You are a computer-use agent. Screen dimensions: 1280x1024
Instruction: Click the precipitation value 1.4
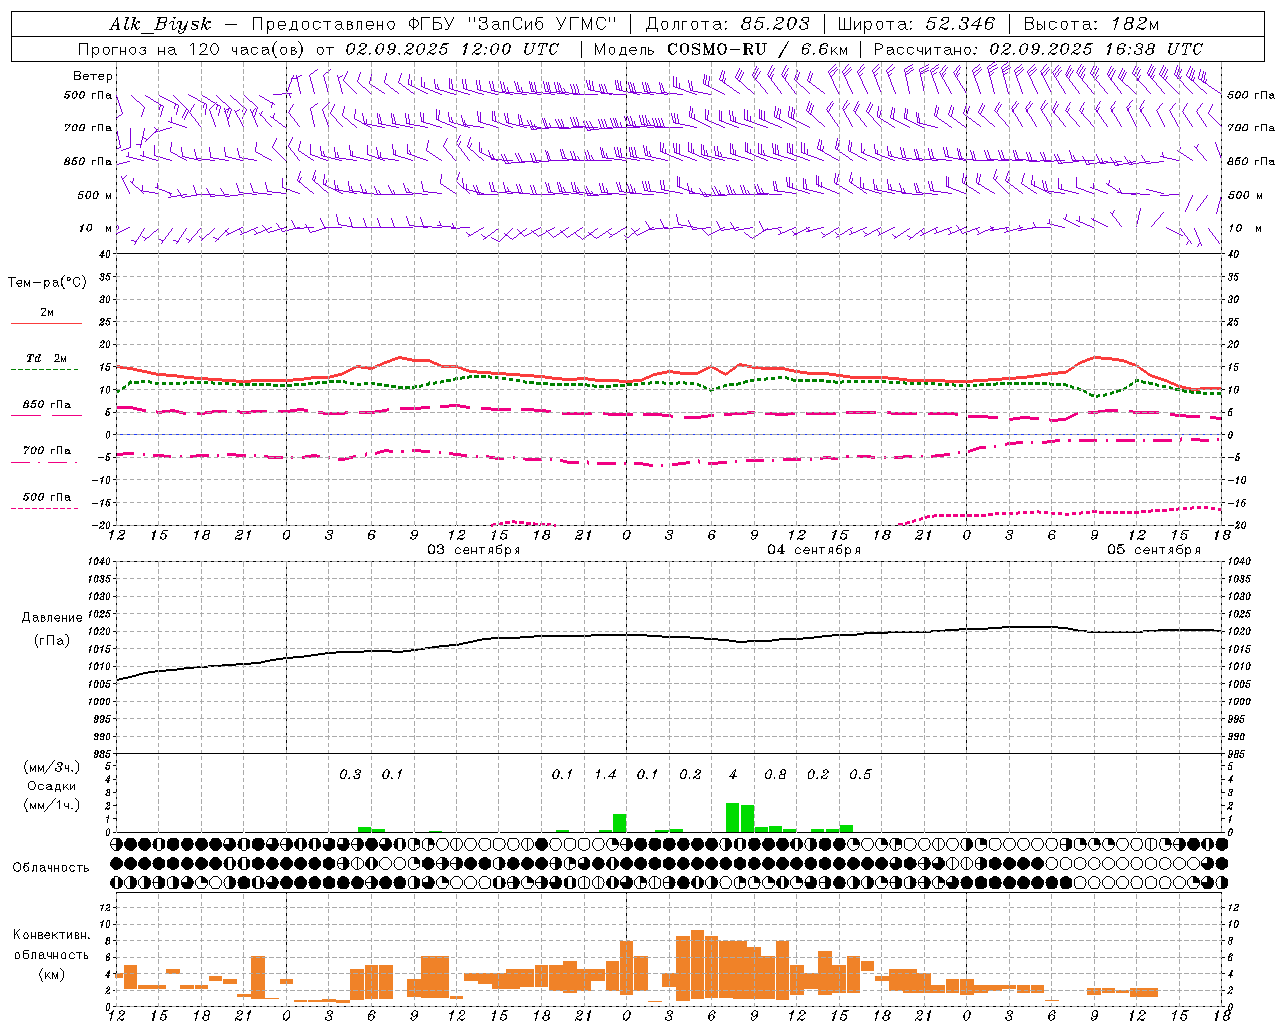coord(605,775)
